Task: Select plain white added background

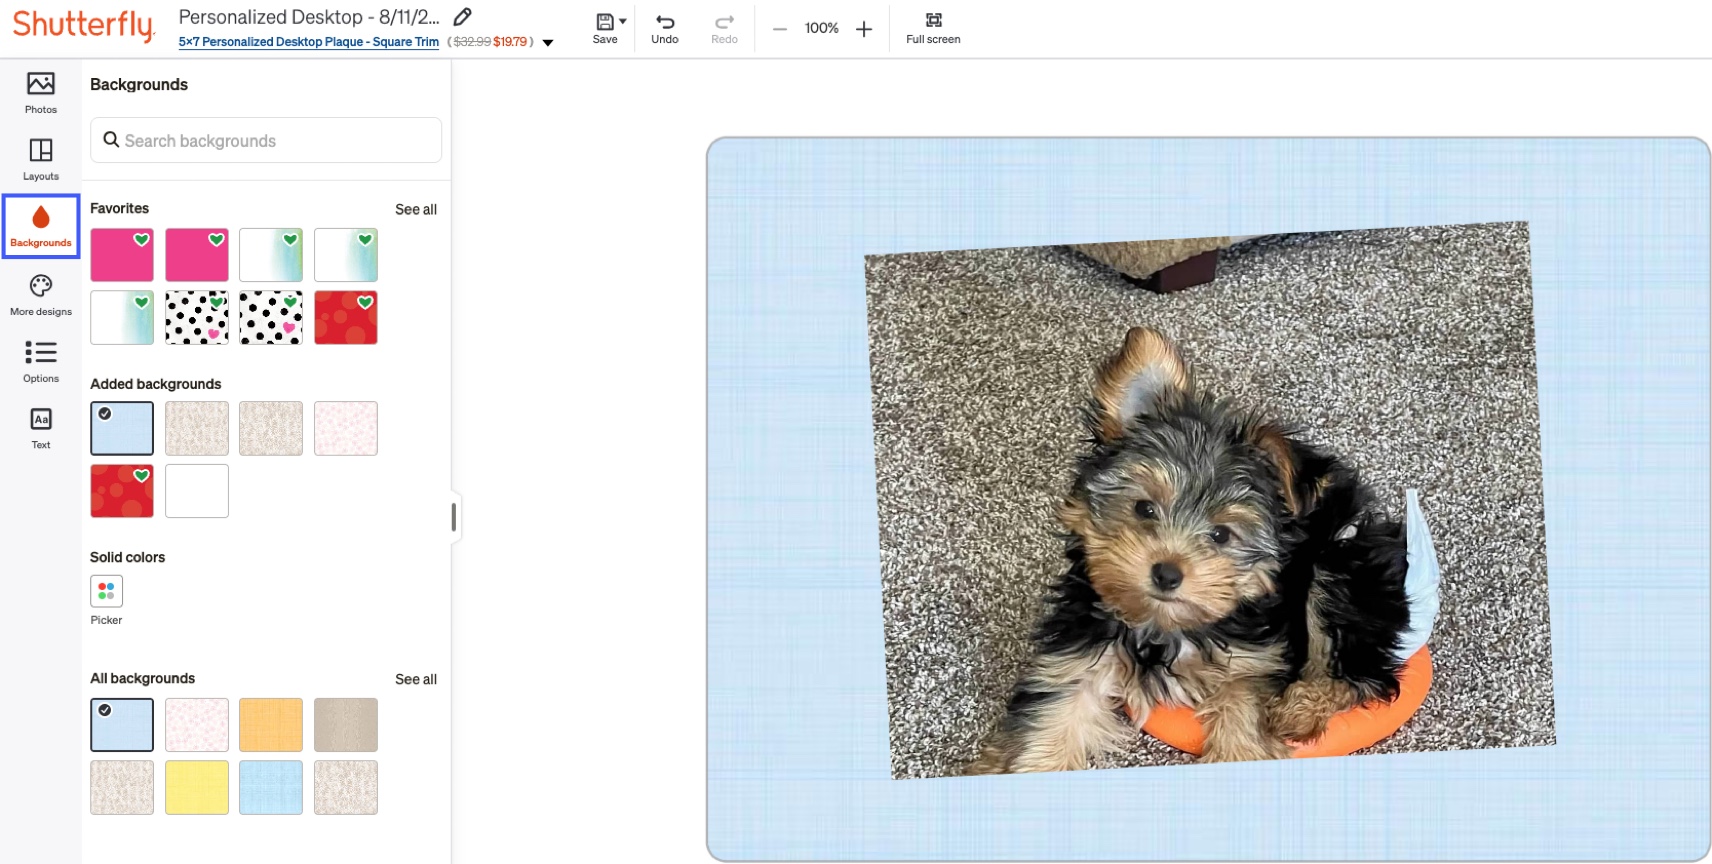Action: [x=196, y=491]
